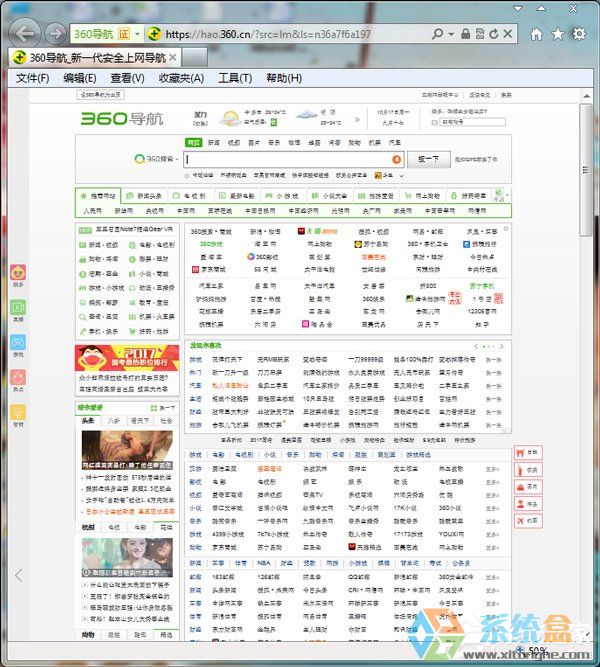Viewport: 600px width, 667px height.
Task: Stop loading with the address bar X icon
Action: click(508, 34)
